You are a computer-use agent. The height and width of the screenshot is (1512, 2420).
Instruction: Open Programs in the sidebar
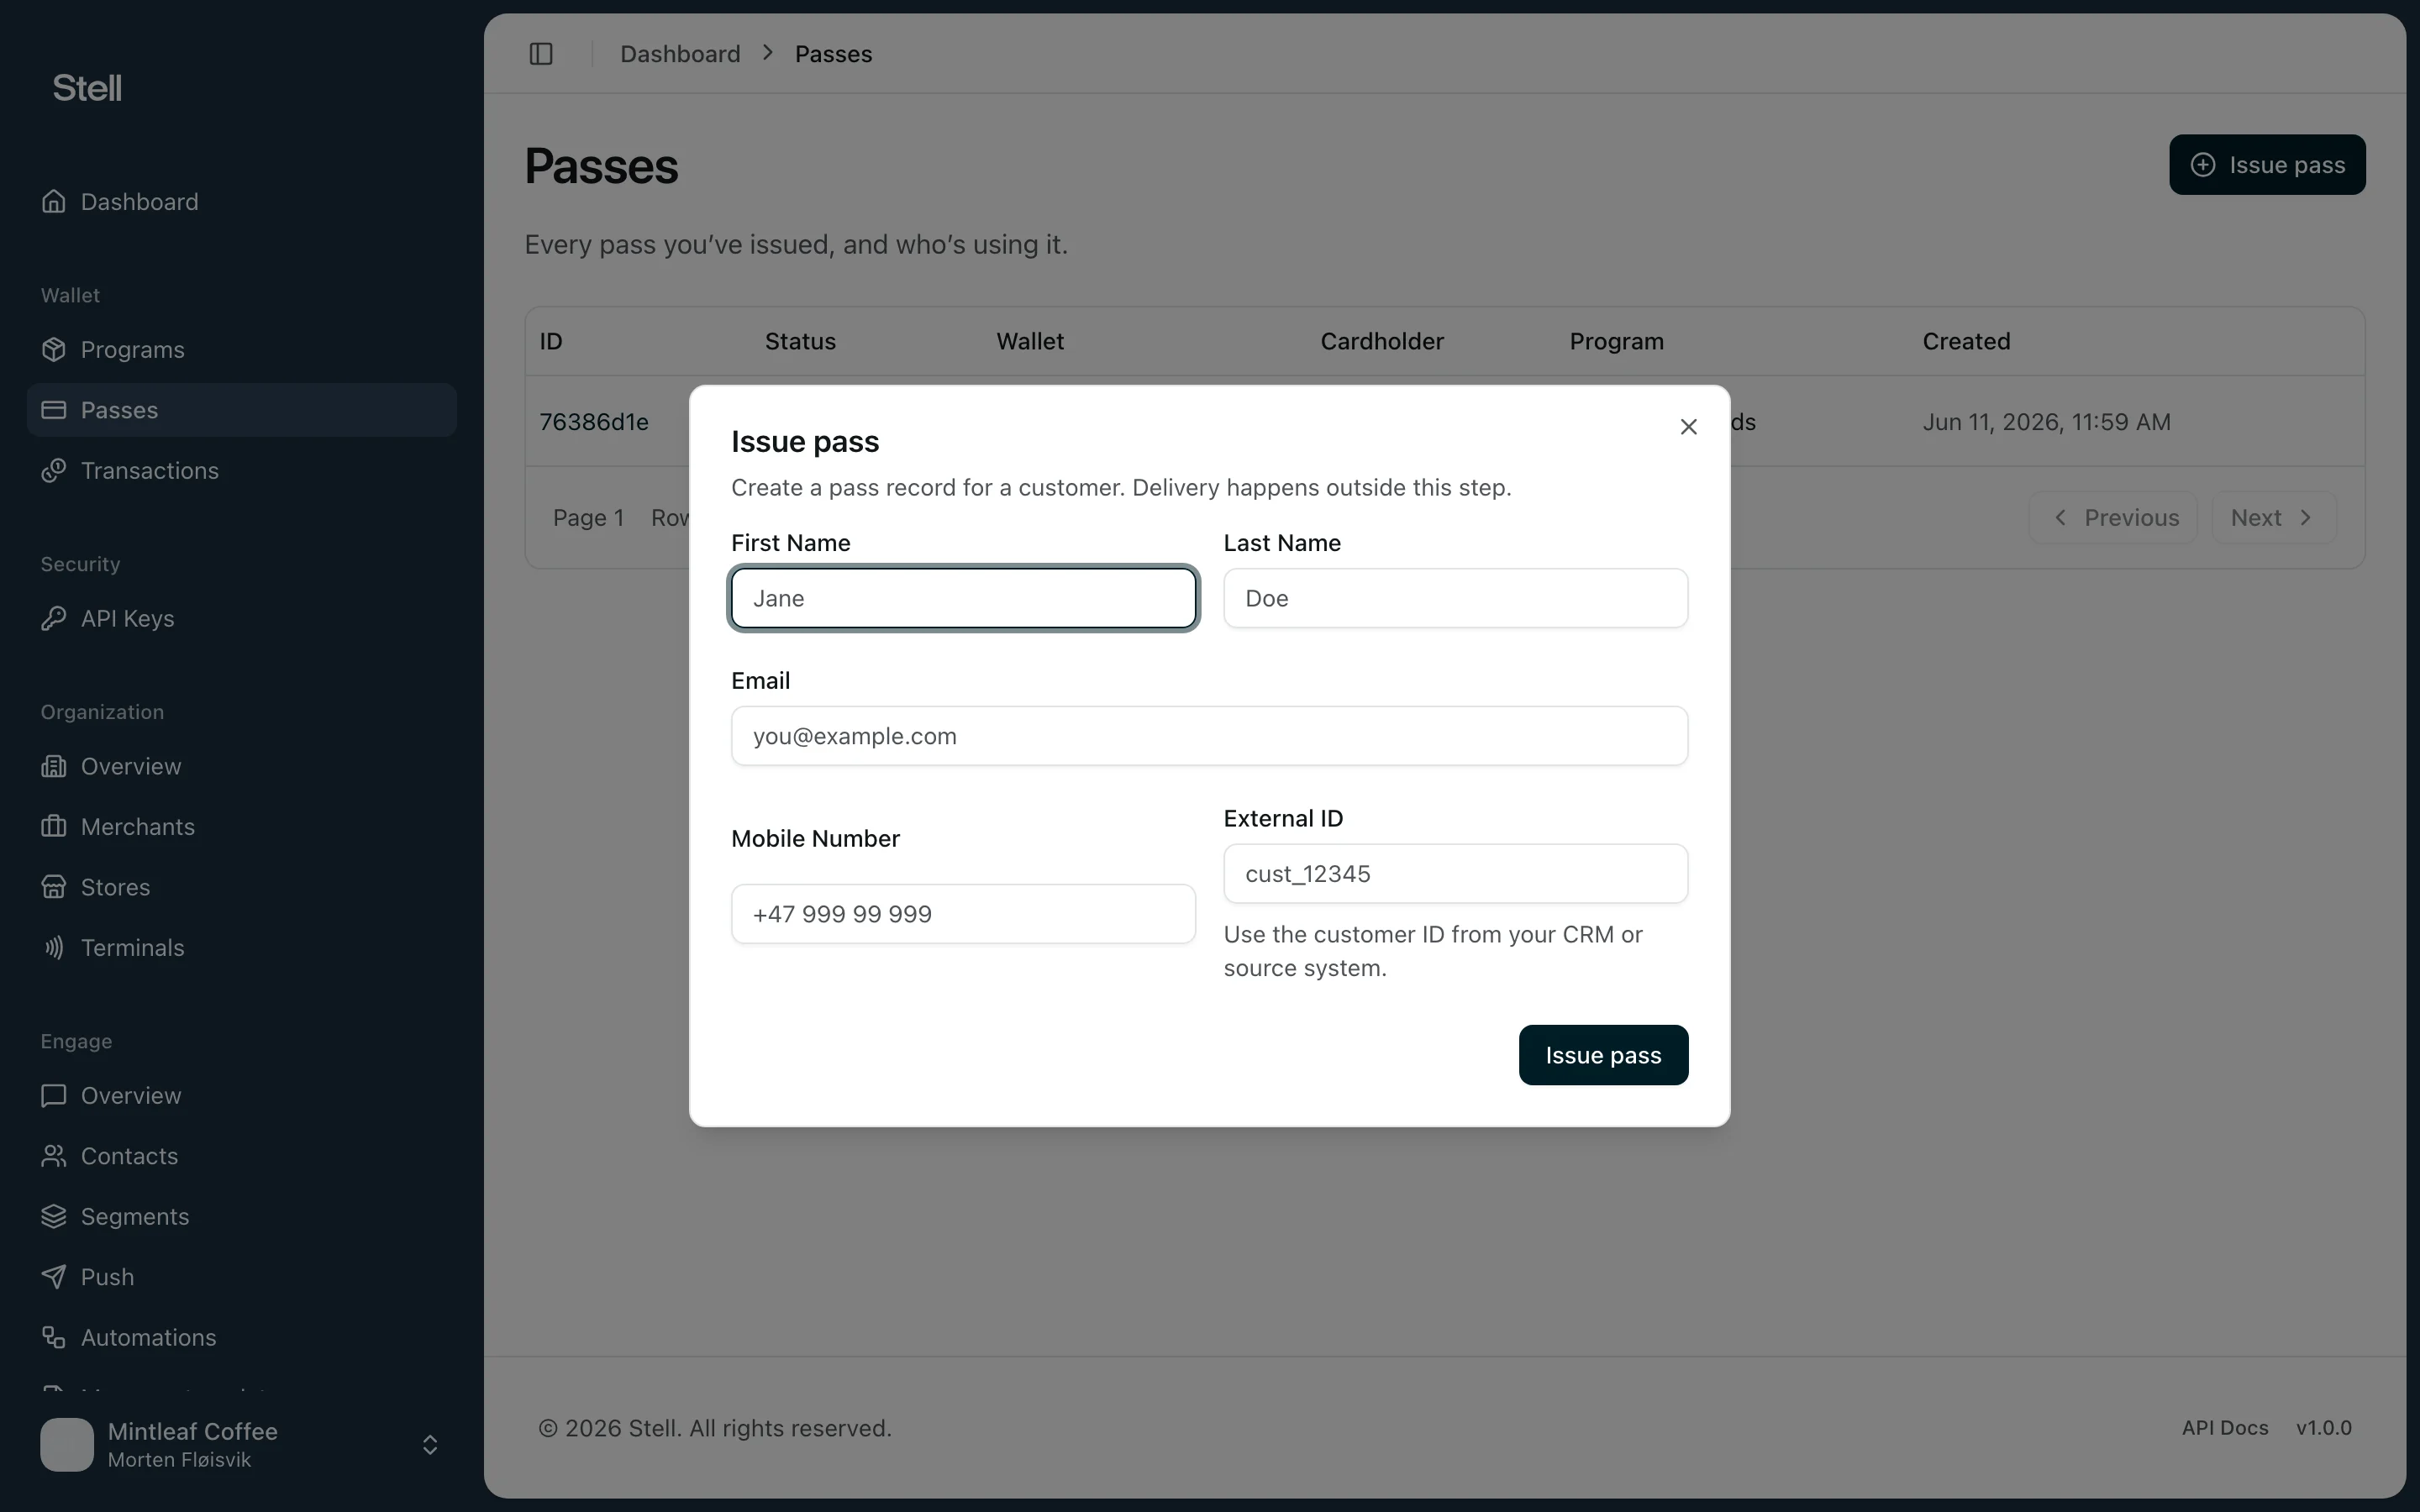[x=242, y=350]
